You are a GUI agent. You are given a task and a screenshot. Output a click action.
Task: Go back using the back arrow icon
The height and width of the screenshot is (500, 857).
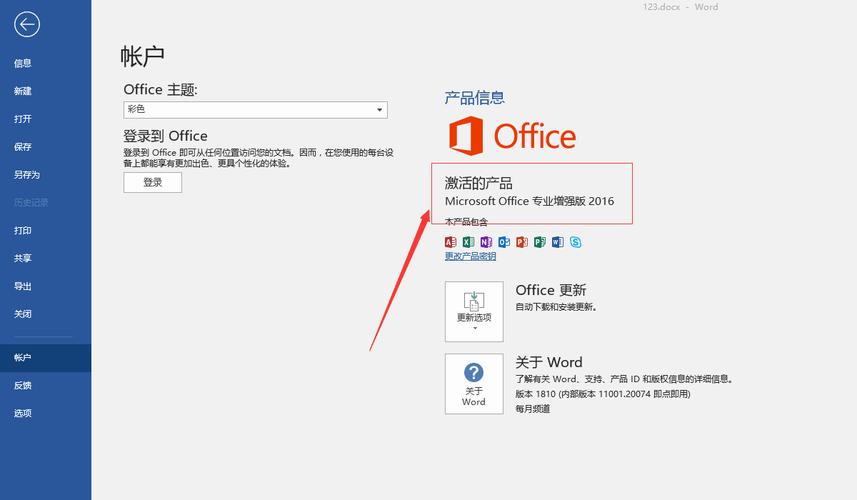27,25
